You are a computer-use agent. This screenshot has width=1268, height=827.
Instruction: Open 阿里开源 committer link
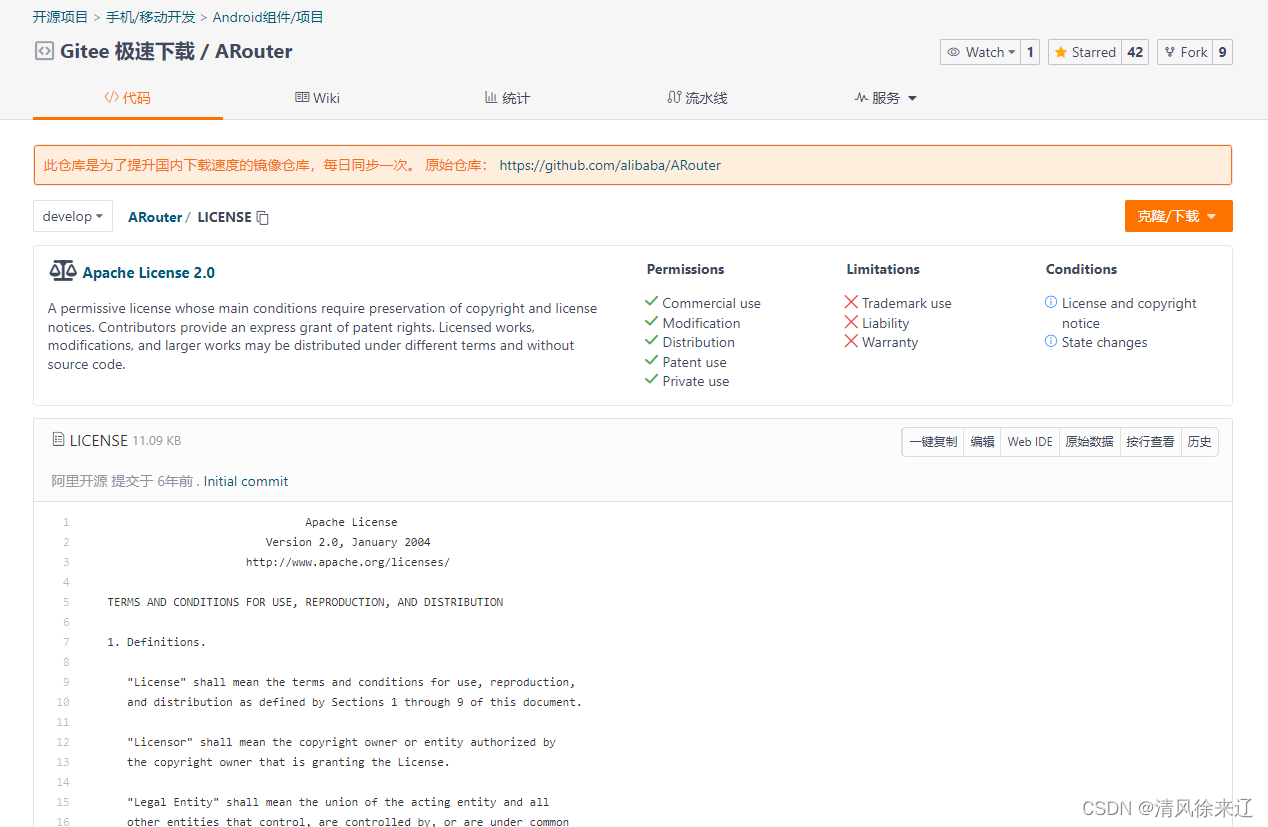click(79, 481)
